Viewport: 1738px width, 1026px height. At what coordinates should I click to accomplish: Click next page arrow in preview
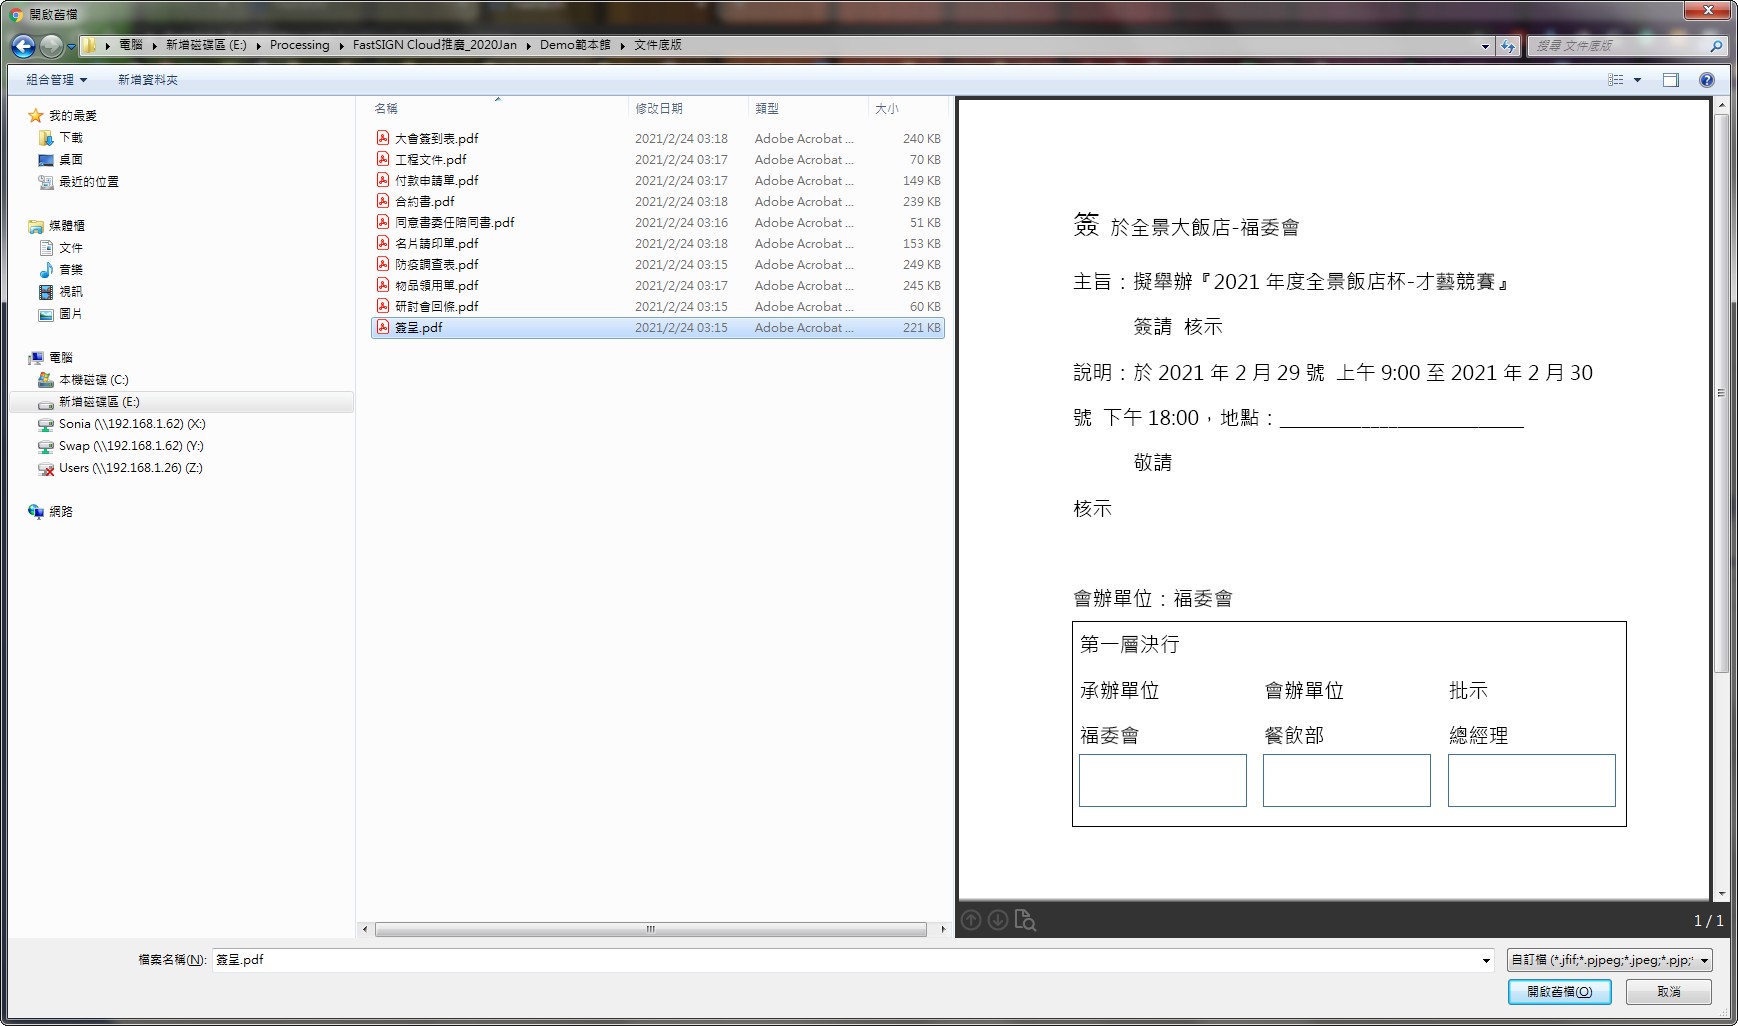tap(997, 920)
